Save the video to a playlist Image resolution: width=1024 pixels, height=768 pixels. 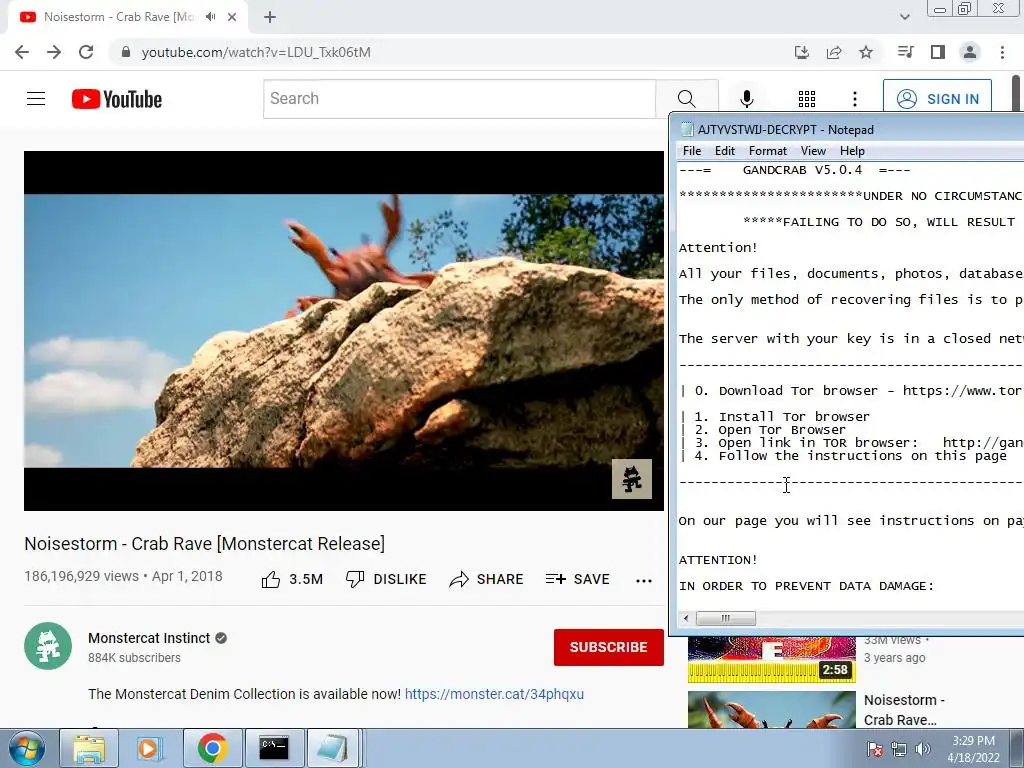point(578,579)
